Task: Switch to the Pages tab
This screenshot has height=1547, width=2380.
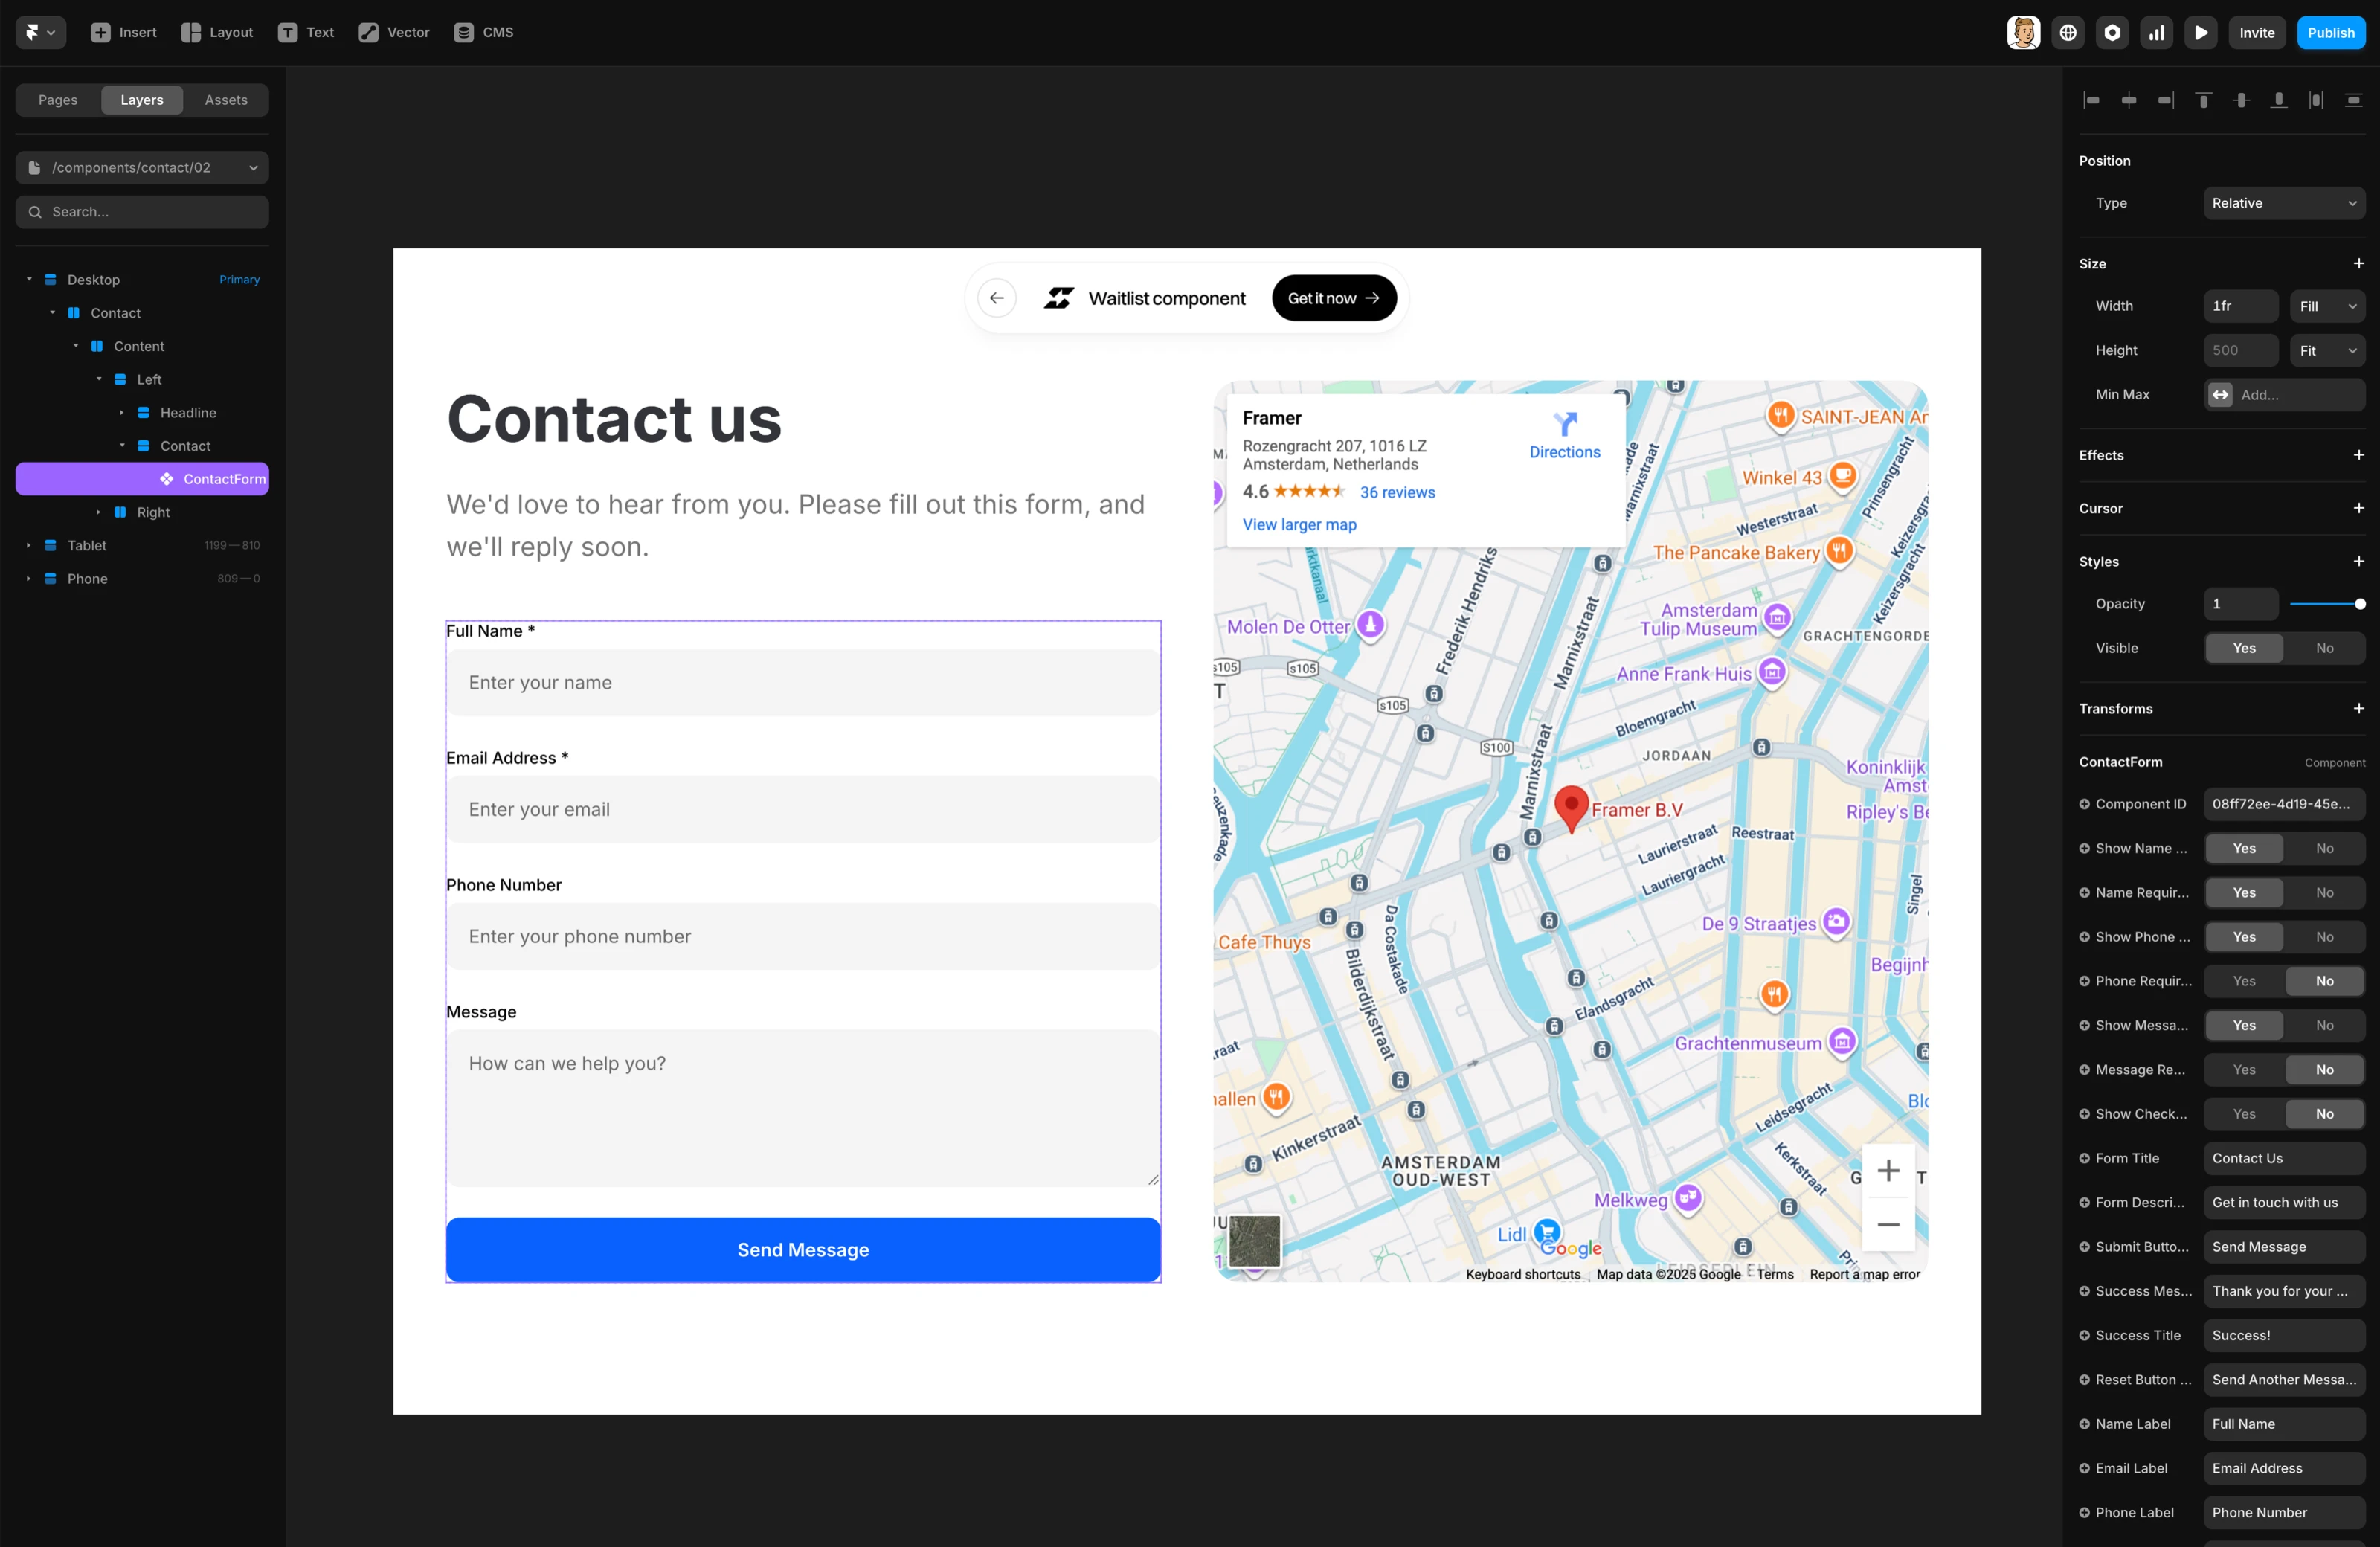Action: point(58,100)
